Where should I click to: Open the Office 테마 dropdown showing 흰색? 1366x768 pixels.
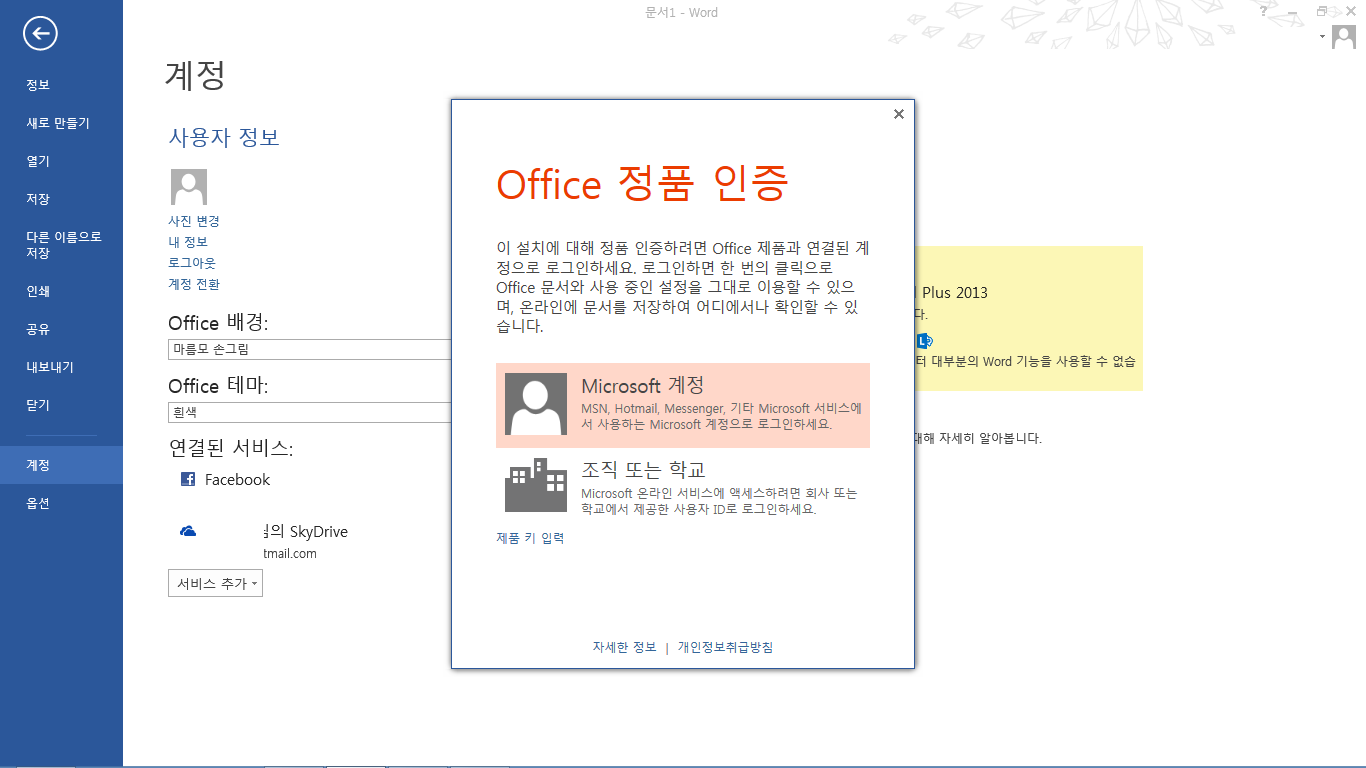click(x=310, y=412)
